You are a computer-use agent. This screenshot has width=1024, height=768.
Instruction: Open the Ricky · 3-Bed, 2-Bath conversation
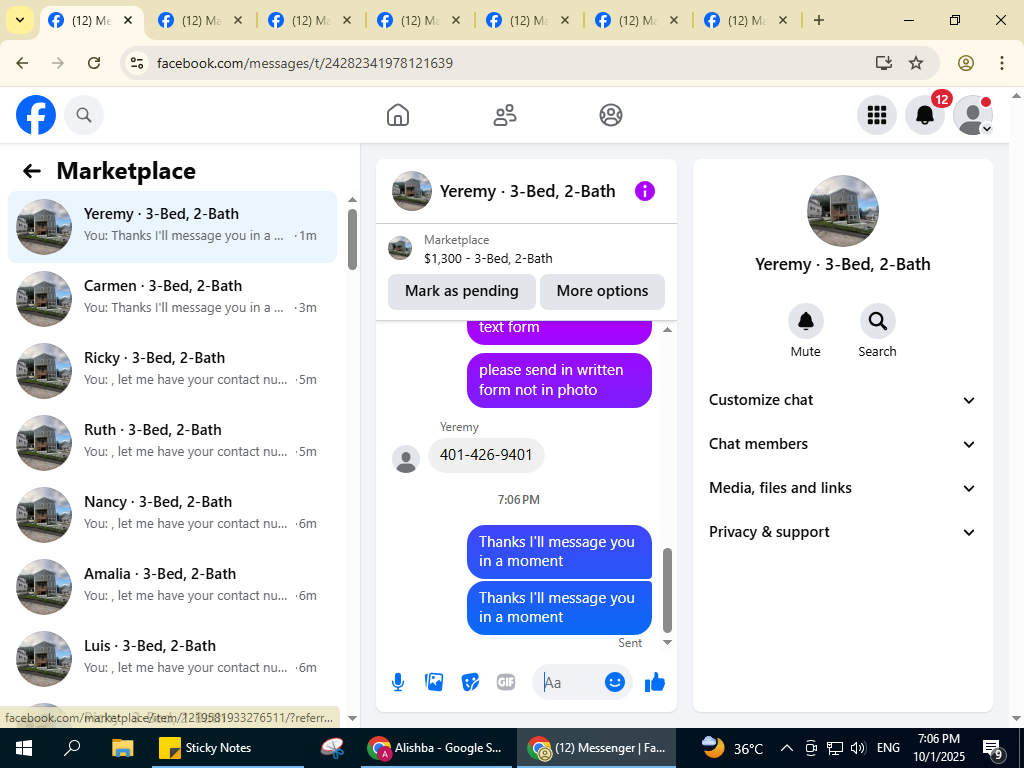172,369
